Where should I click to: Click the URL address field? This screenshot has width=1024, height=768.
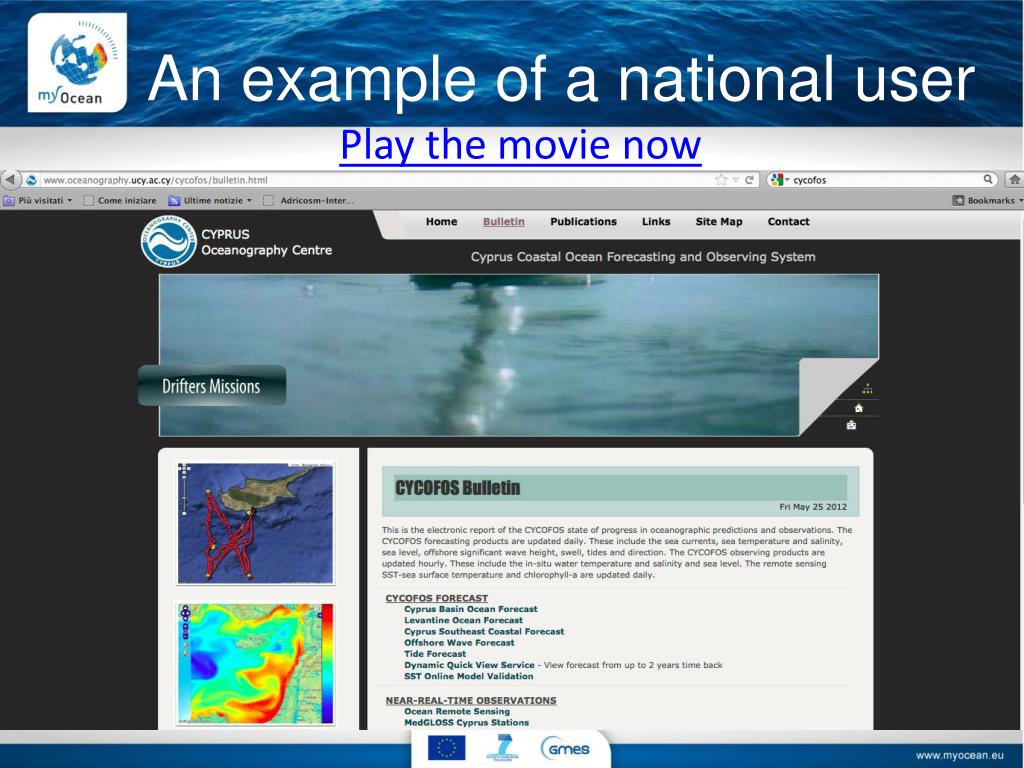(381, 180)
